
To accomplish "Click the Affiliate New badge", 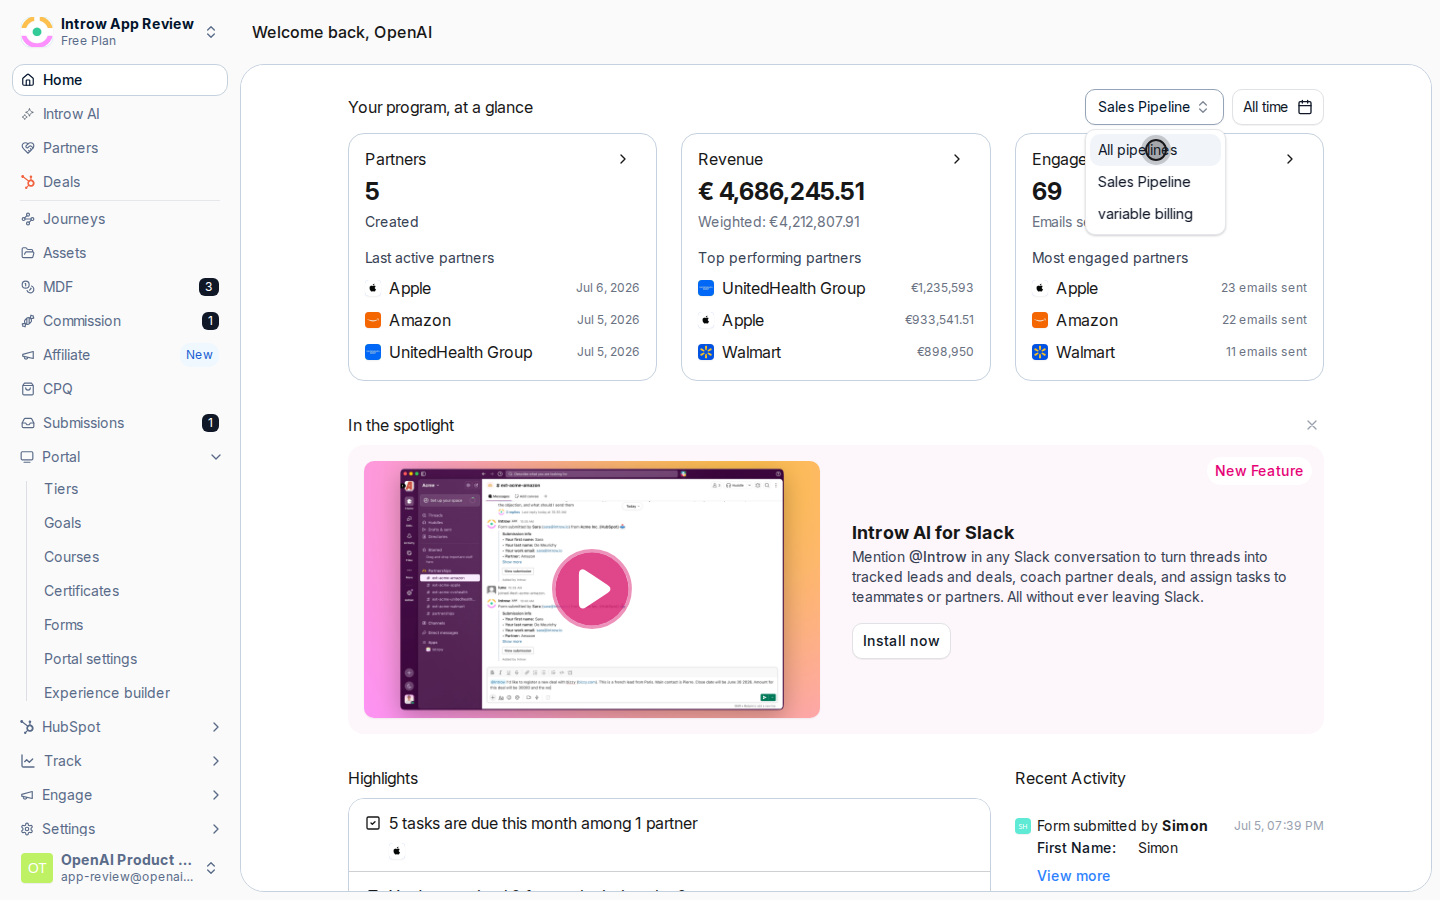I will click(x=199, y=355).
